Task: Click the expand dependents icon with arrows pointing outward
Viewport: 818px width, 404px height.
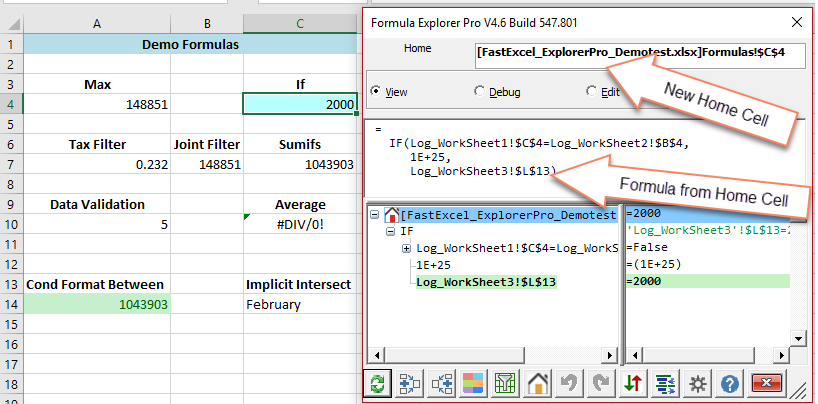Action: tap(442, 384)
